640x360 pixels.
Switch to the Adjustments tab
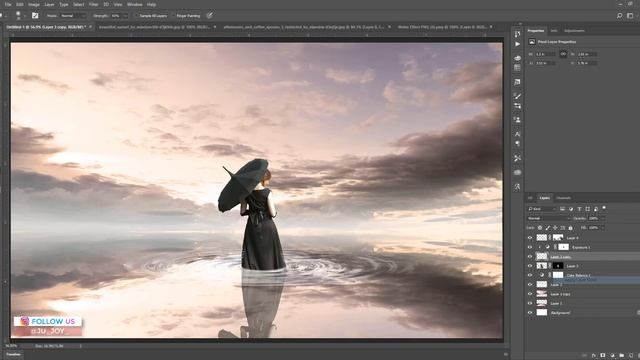click(x=574, y=31)
